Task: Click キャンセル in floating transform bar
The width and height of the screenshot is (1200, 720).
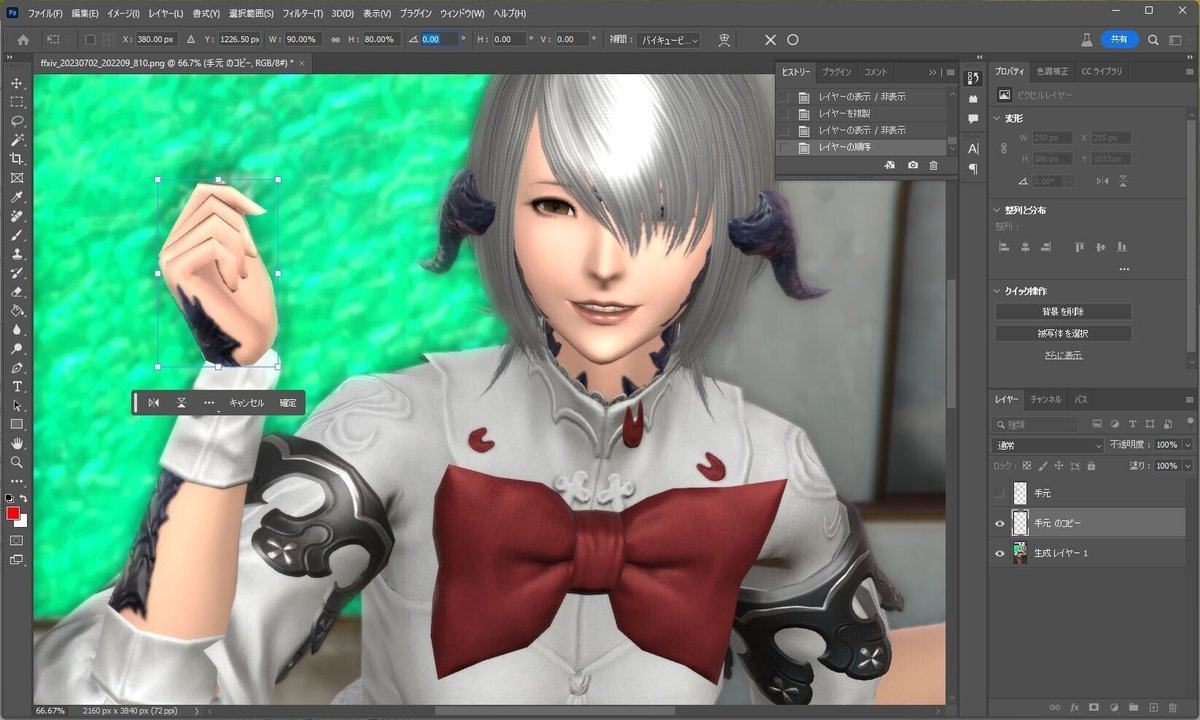Action: [247, 403]
